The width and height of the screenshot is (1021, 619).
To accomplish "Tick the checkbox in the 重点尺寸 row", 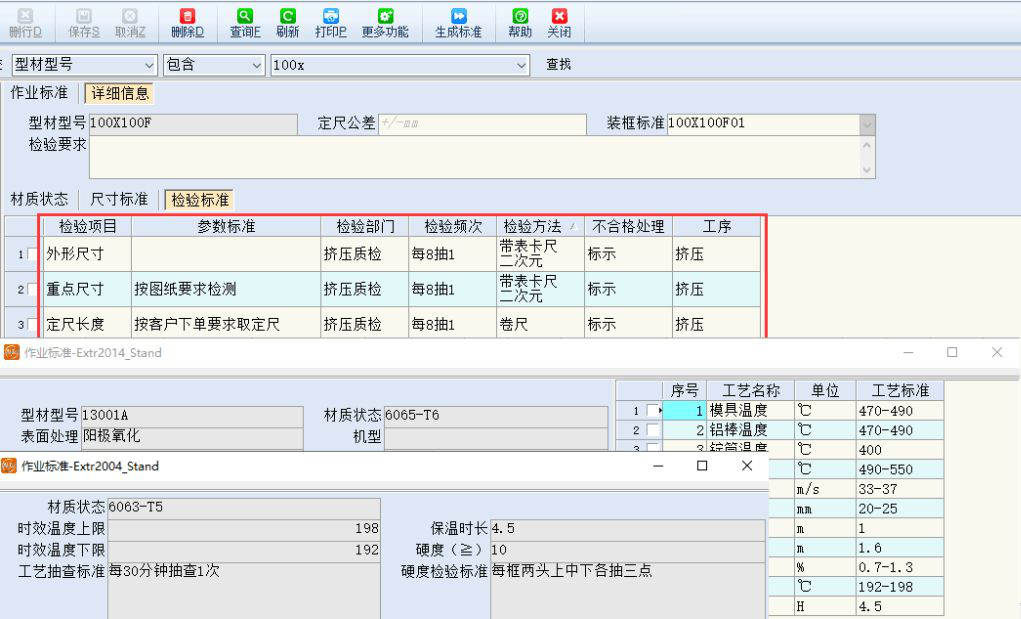I will (33, 290).
